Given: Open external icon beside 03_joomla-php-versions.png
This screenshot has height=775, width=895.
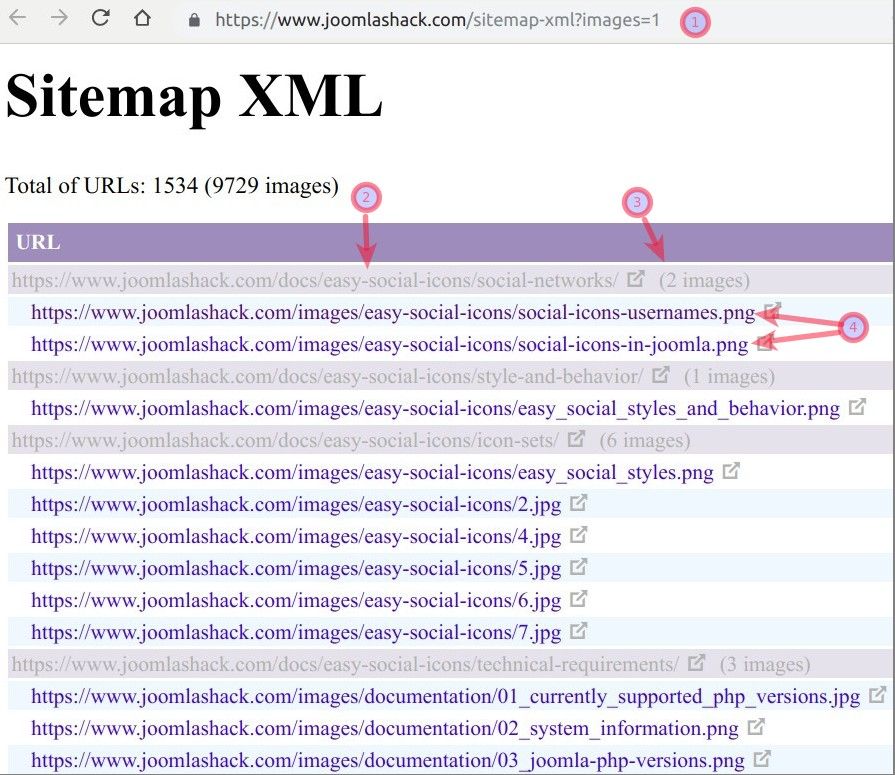Looking at the screenshot, I should point(761,758).
